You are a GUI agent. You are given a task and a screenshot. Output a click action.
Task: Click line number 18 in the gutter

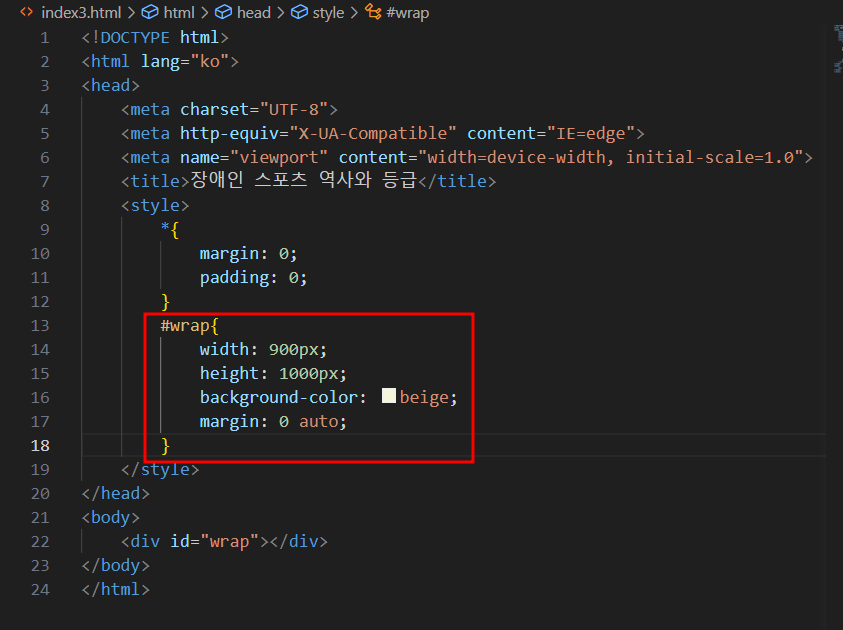tap(40, 446)
